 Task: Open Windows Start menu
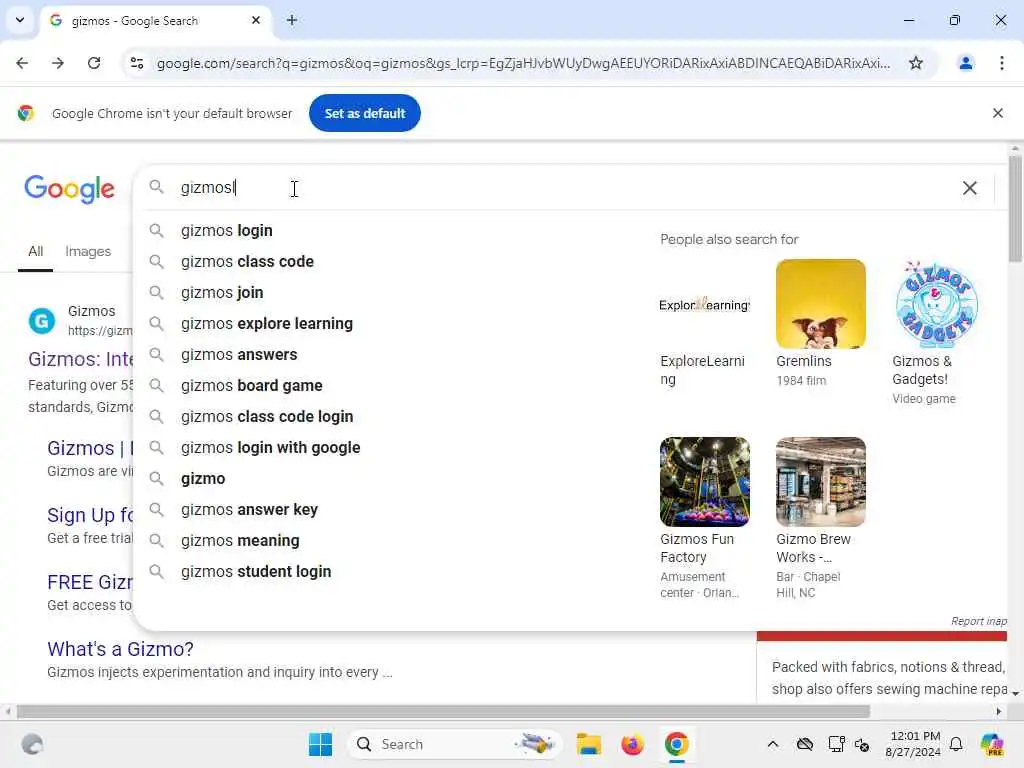click(x=320, y=744)
